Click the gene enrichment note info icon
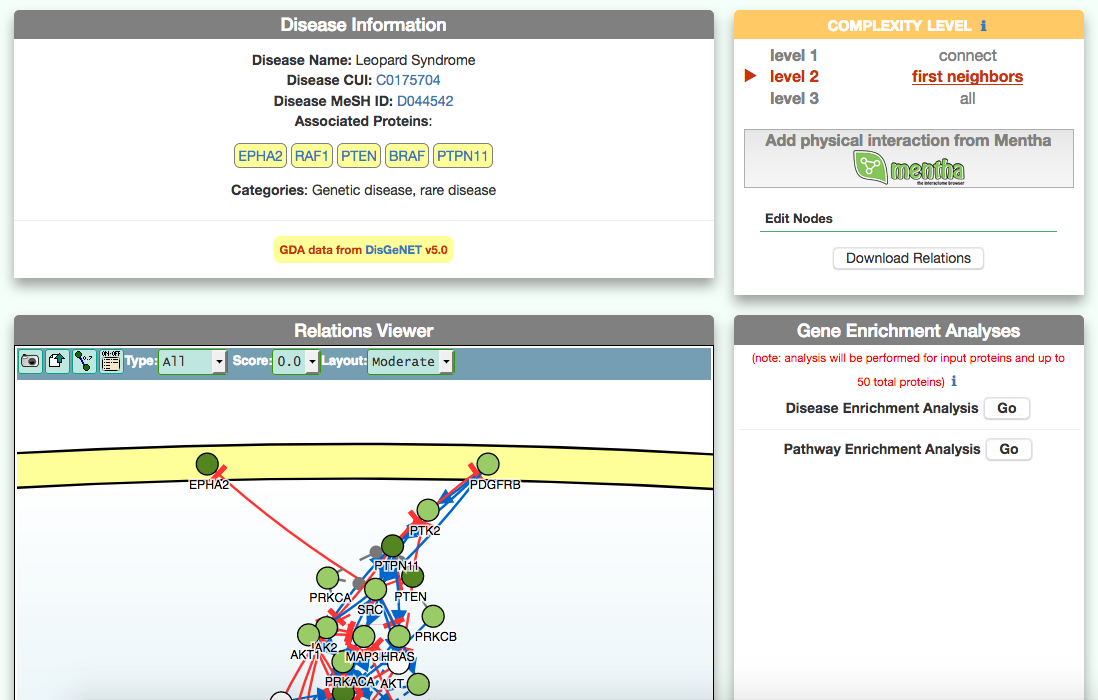Screen dimensions: 1098x700 click(x=953, y=381)
